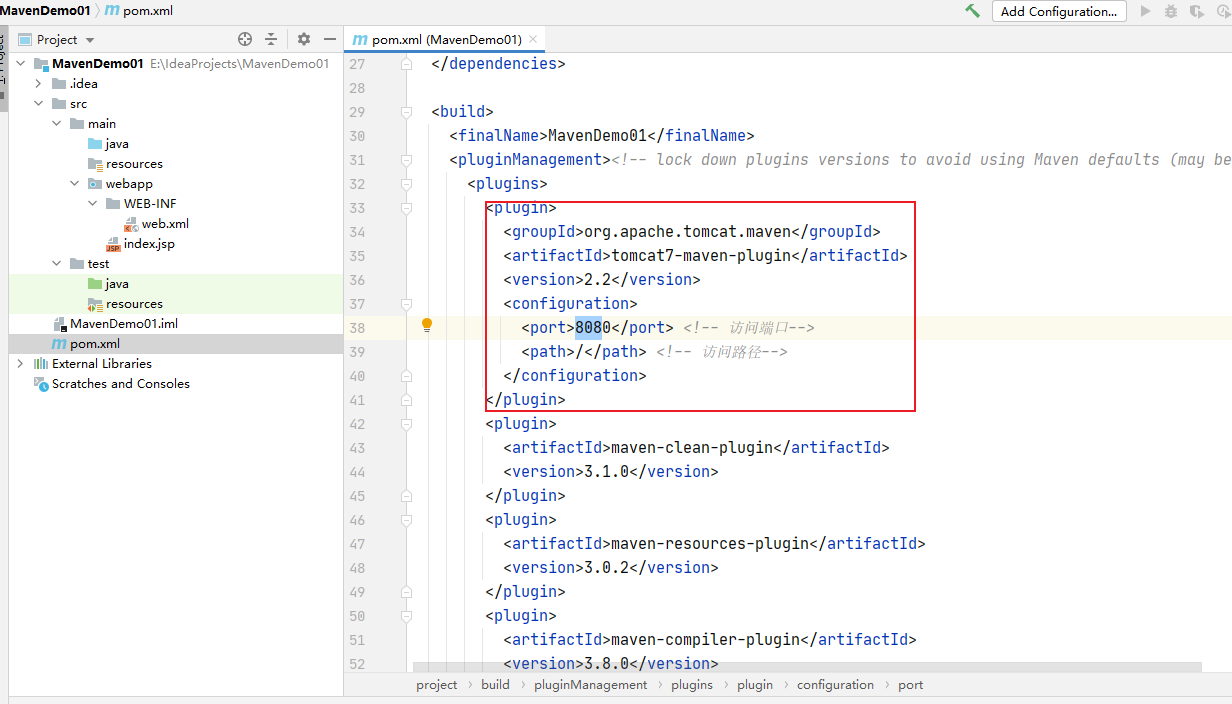The width and height of the screenshot is (1232, 704).
Task: Click 'port' in XML breadcrumb bar
Action: point(911,685)
